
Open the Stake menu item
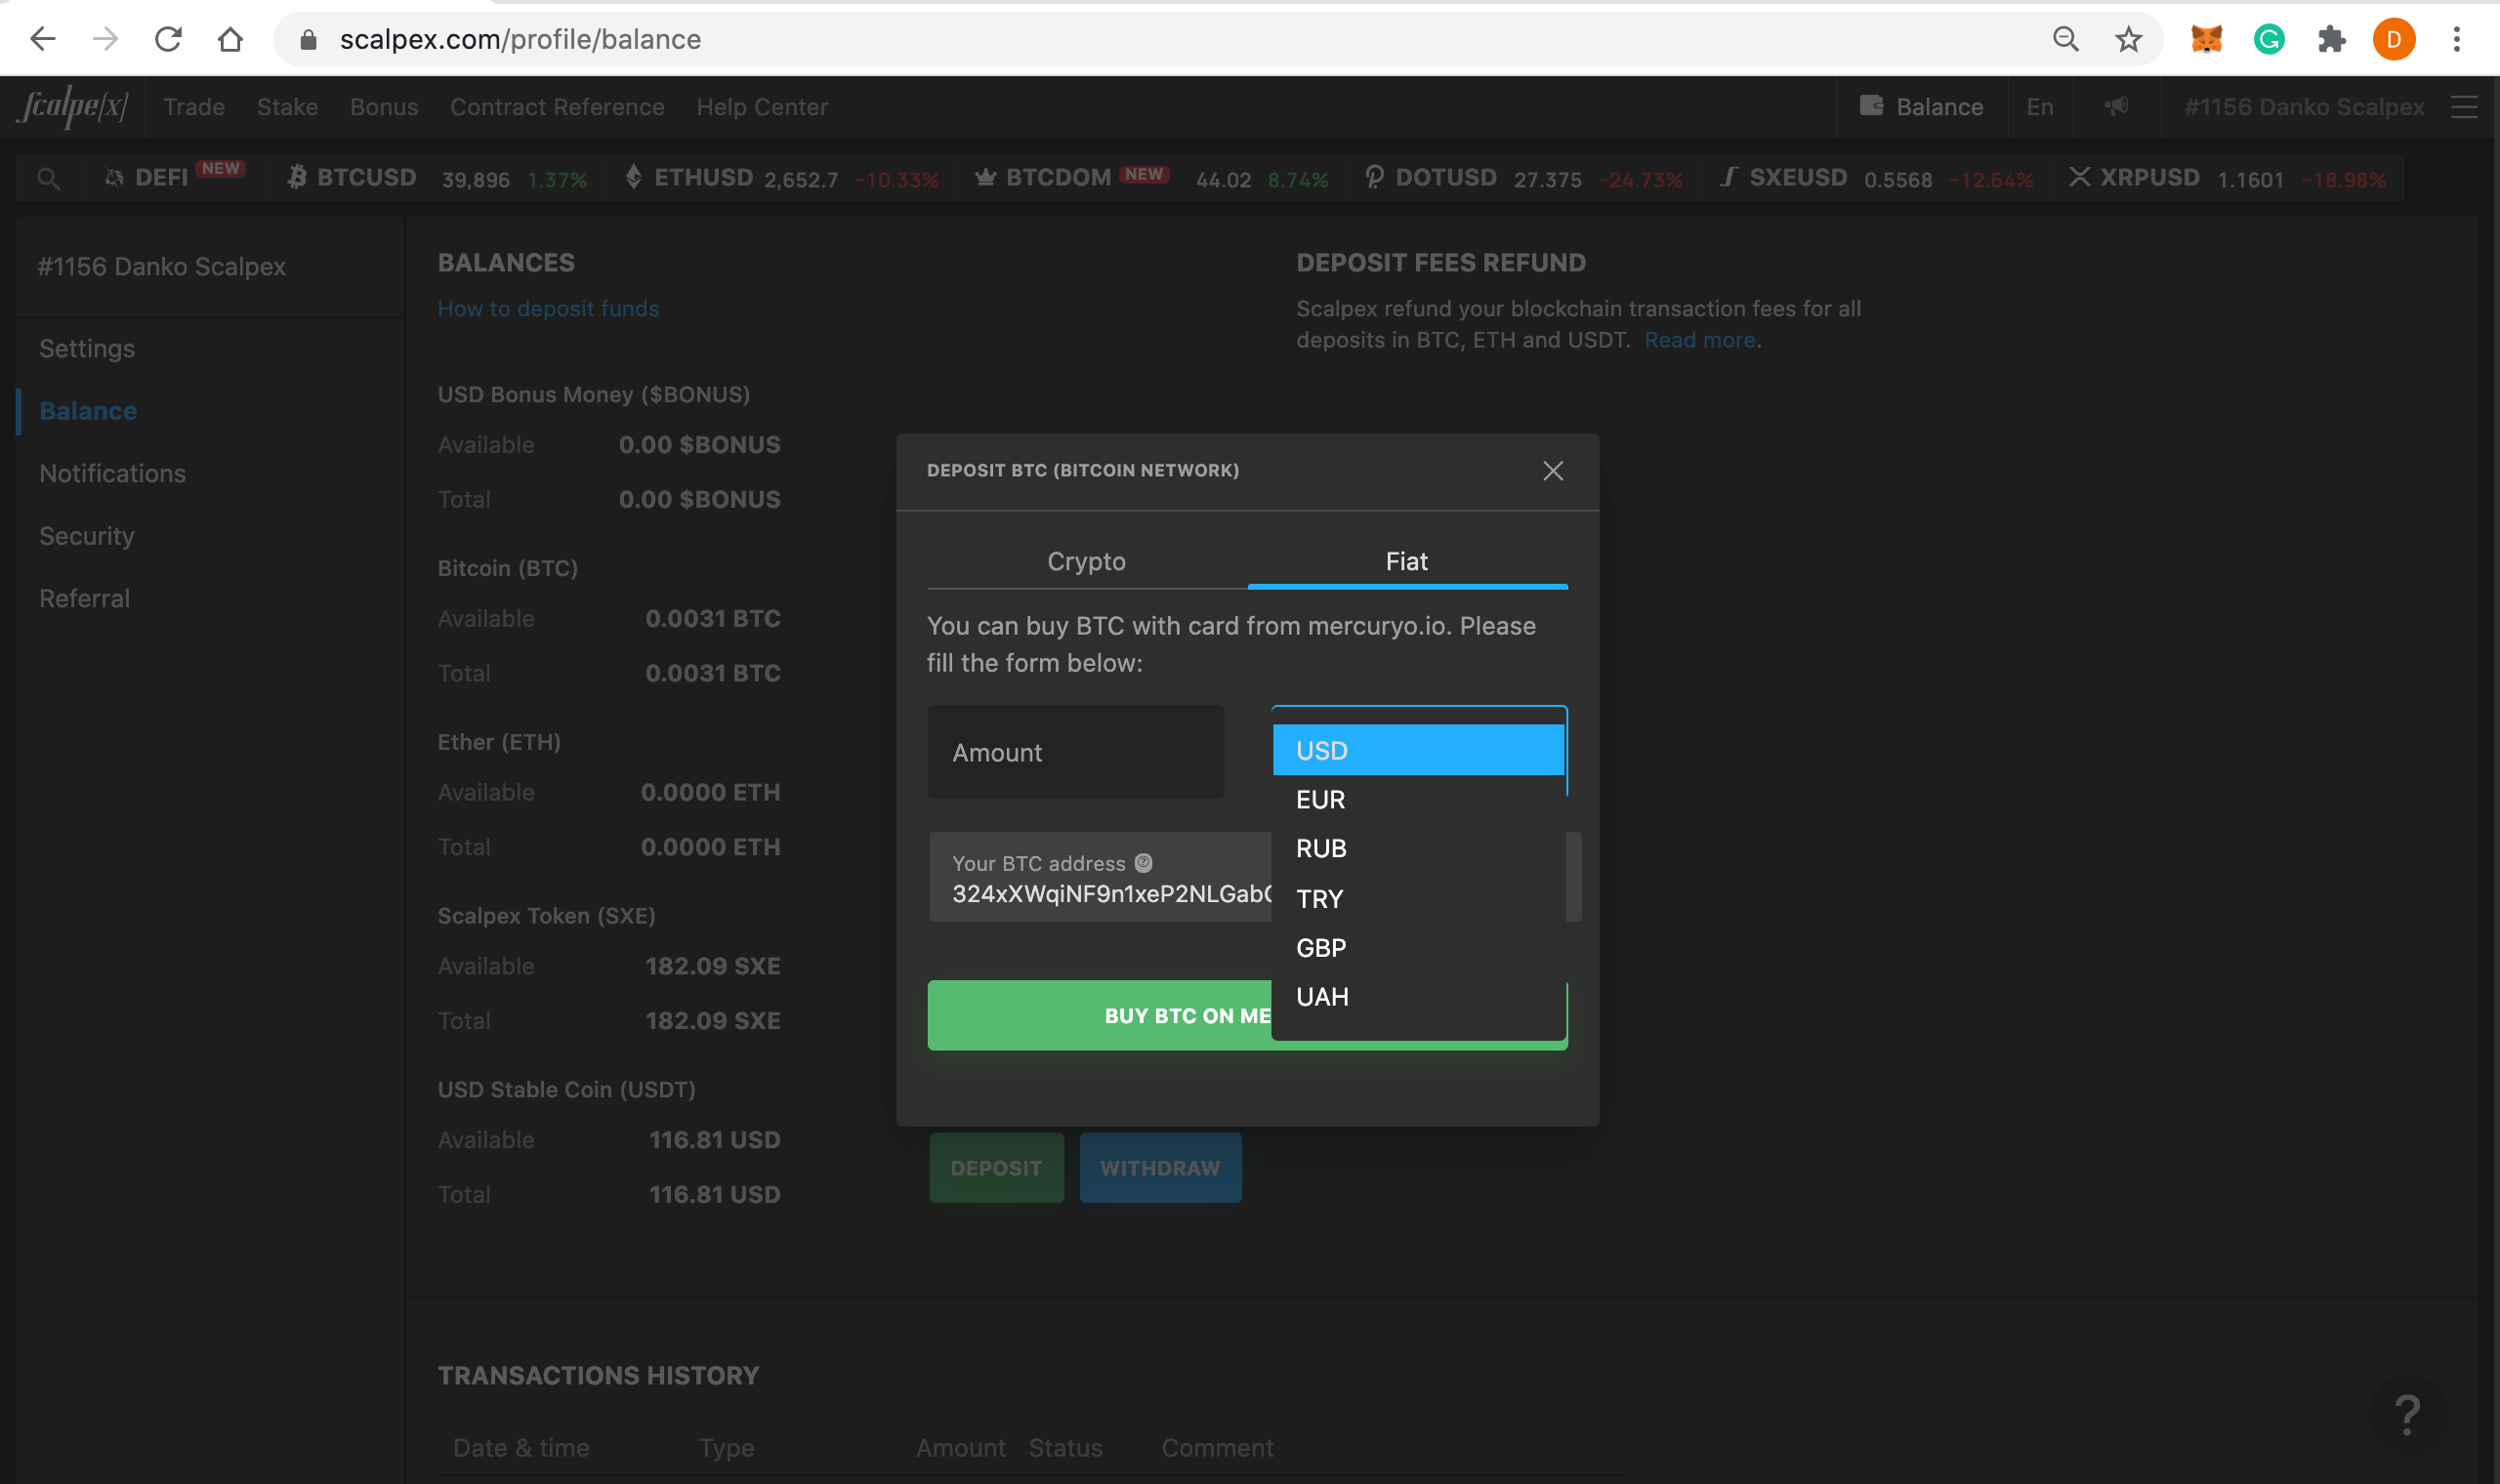tap(287, 107)
